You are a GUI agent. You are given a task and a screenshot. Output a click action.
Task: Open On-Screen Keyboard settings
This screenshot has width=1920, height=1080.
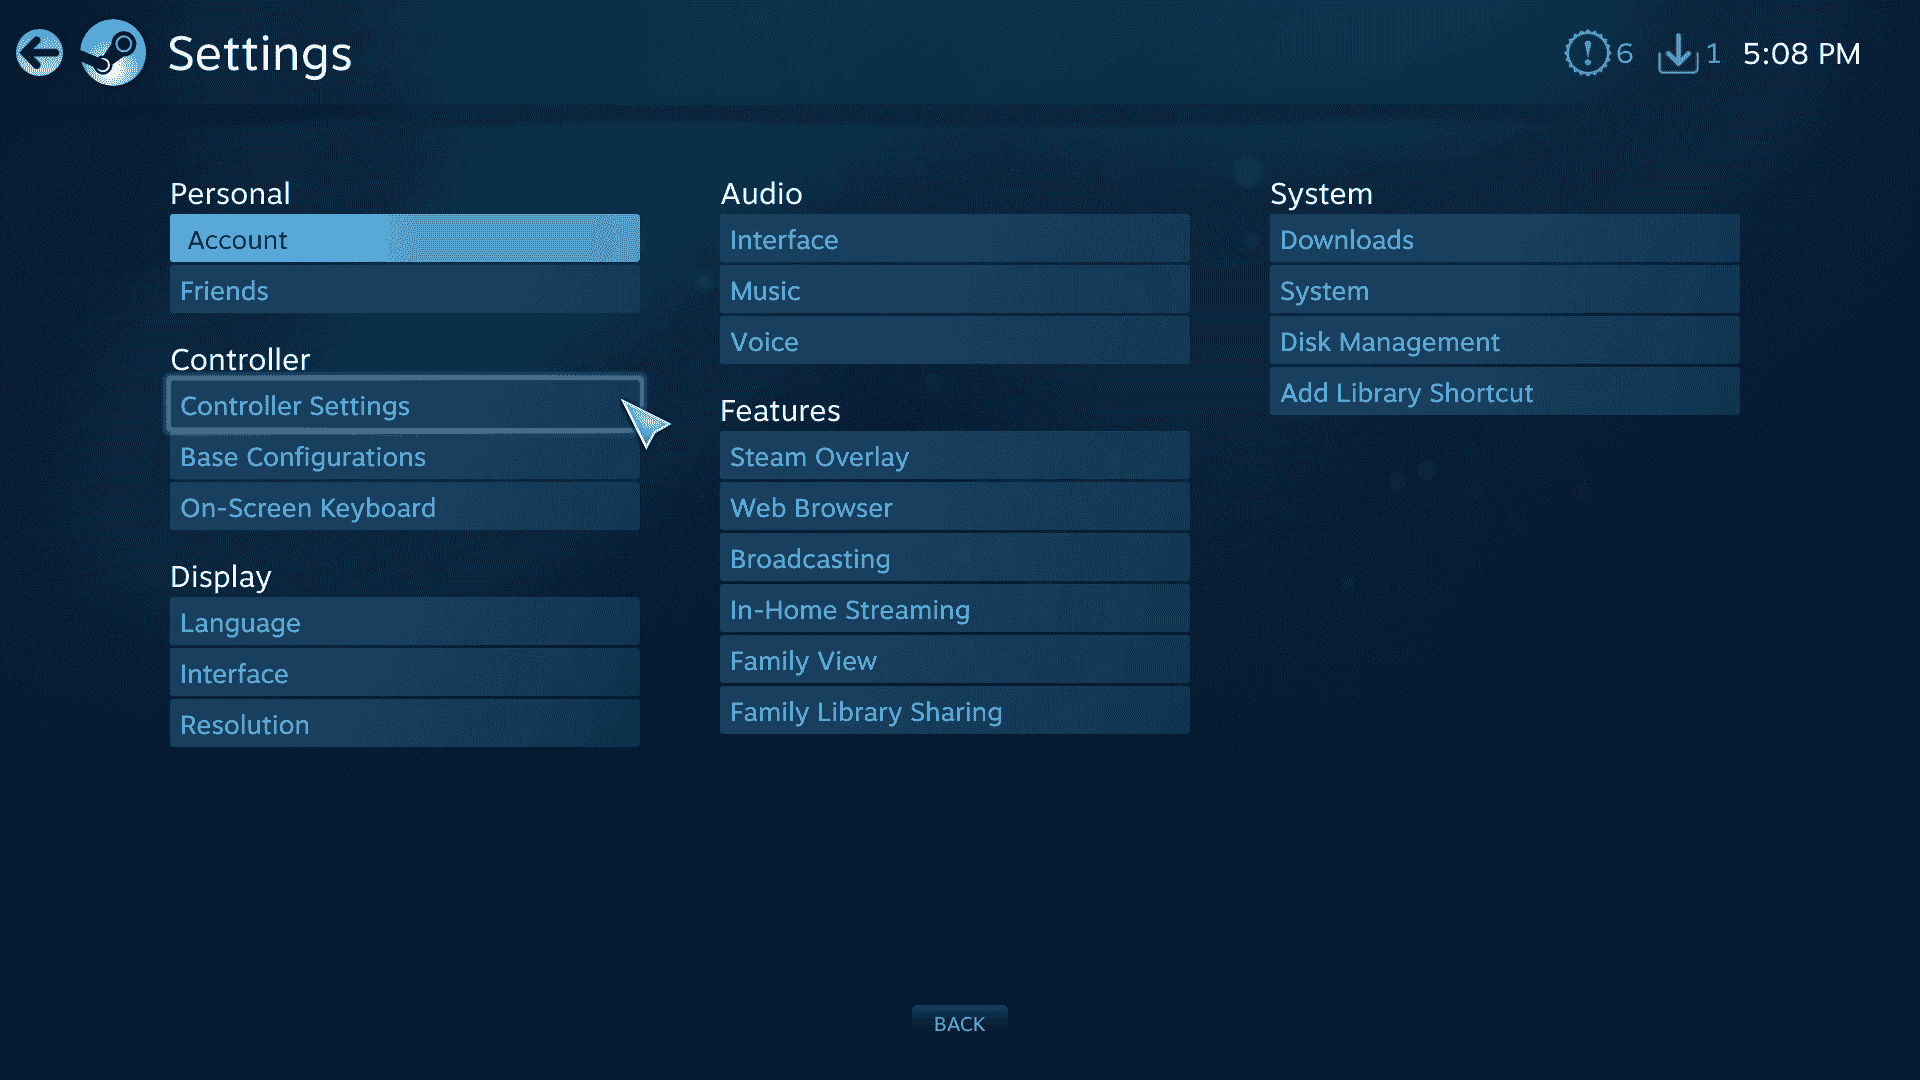405,507
